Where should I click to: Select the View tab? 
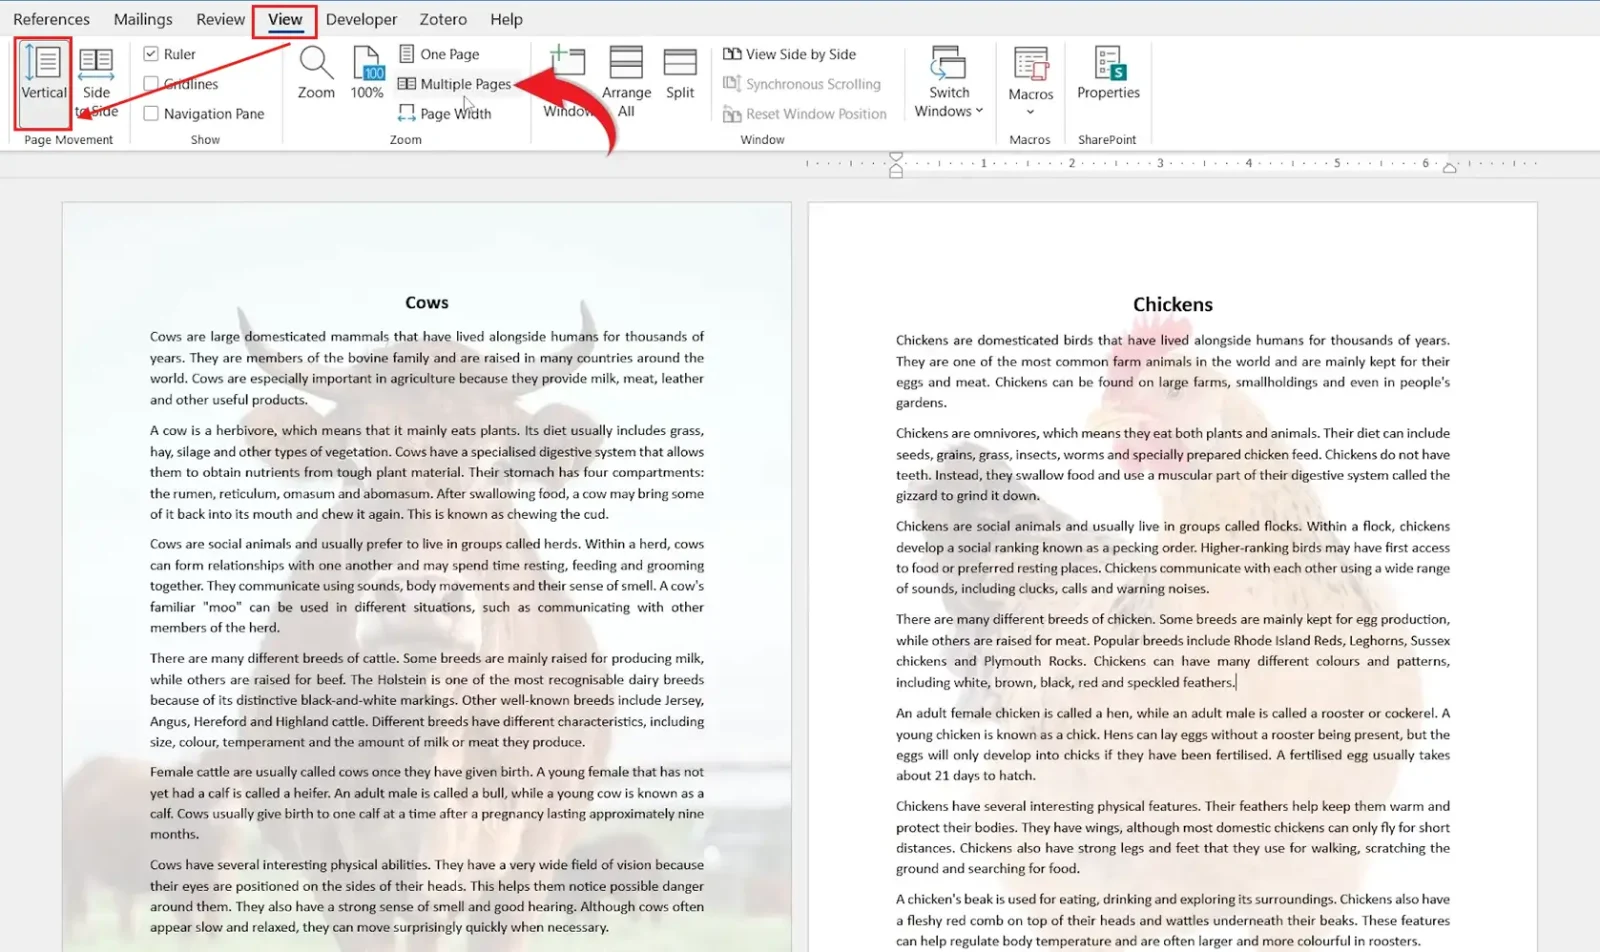point(285,19)
